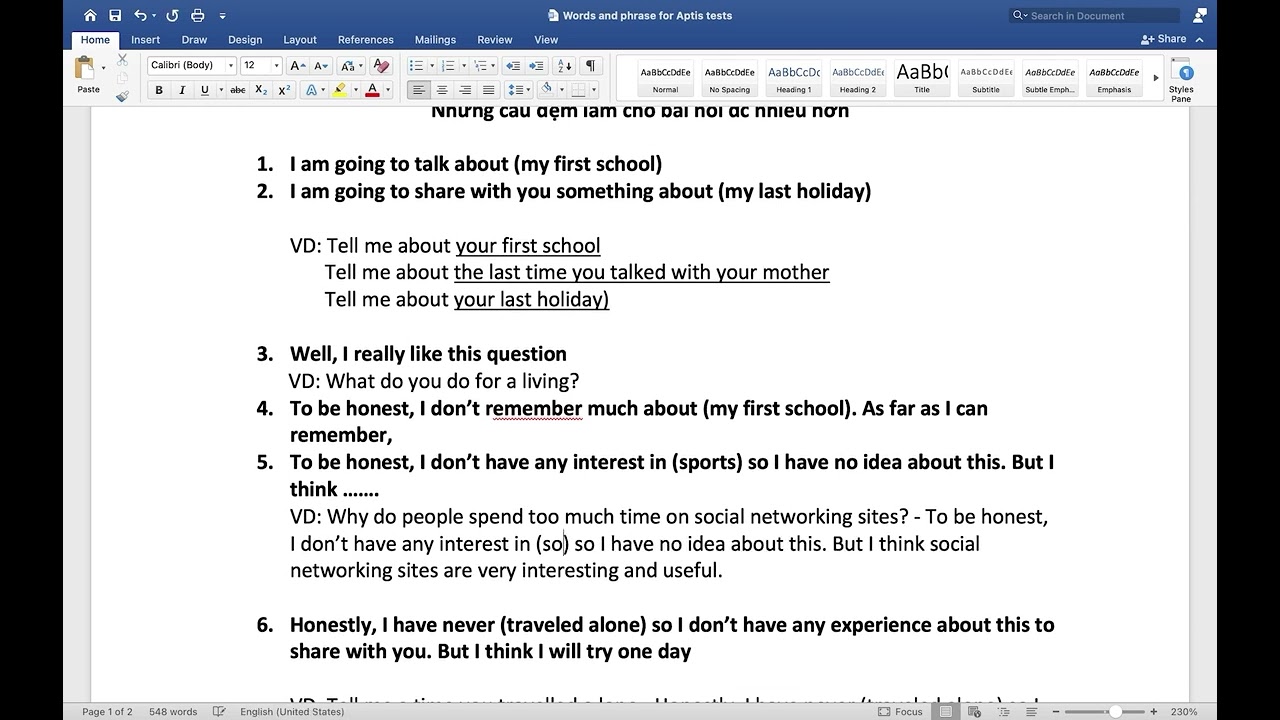The height and width of the screenshot is (720, 1280).
Task: Open Text Effects outlined A button
Action: 311,90
